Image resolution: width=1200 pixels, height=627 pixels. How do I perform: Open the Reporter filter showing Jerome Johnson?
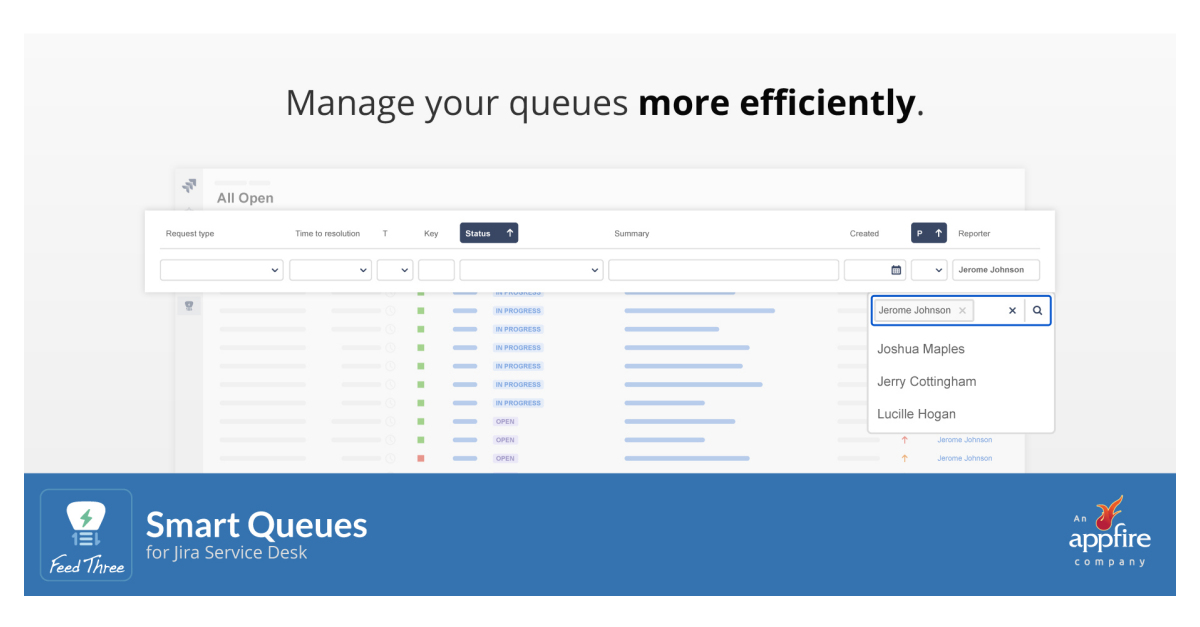(x=996, y=270)
